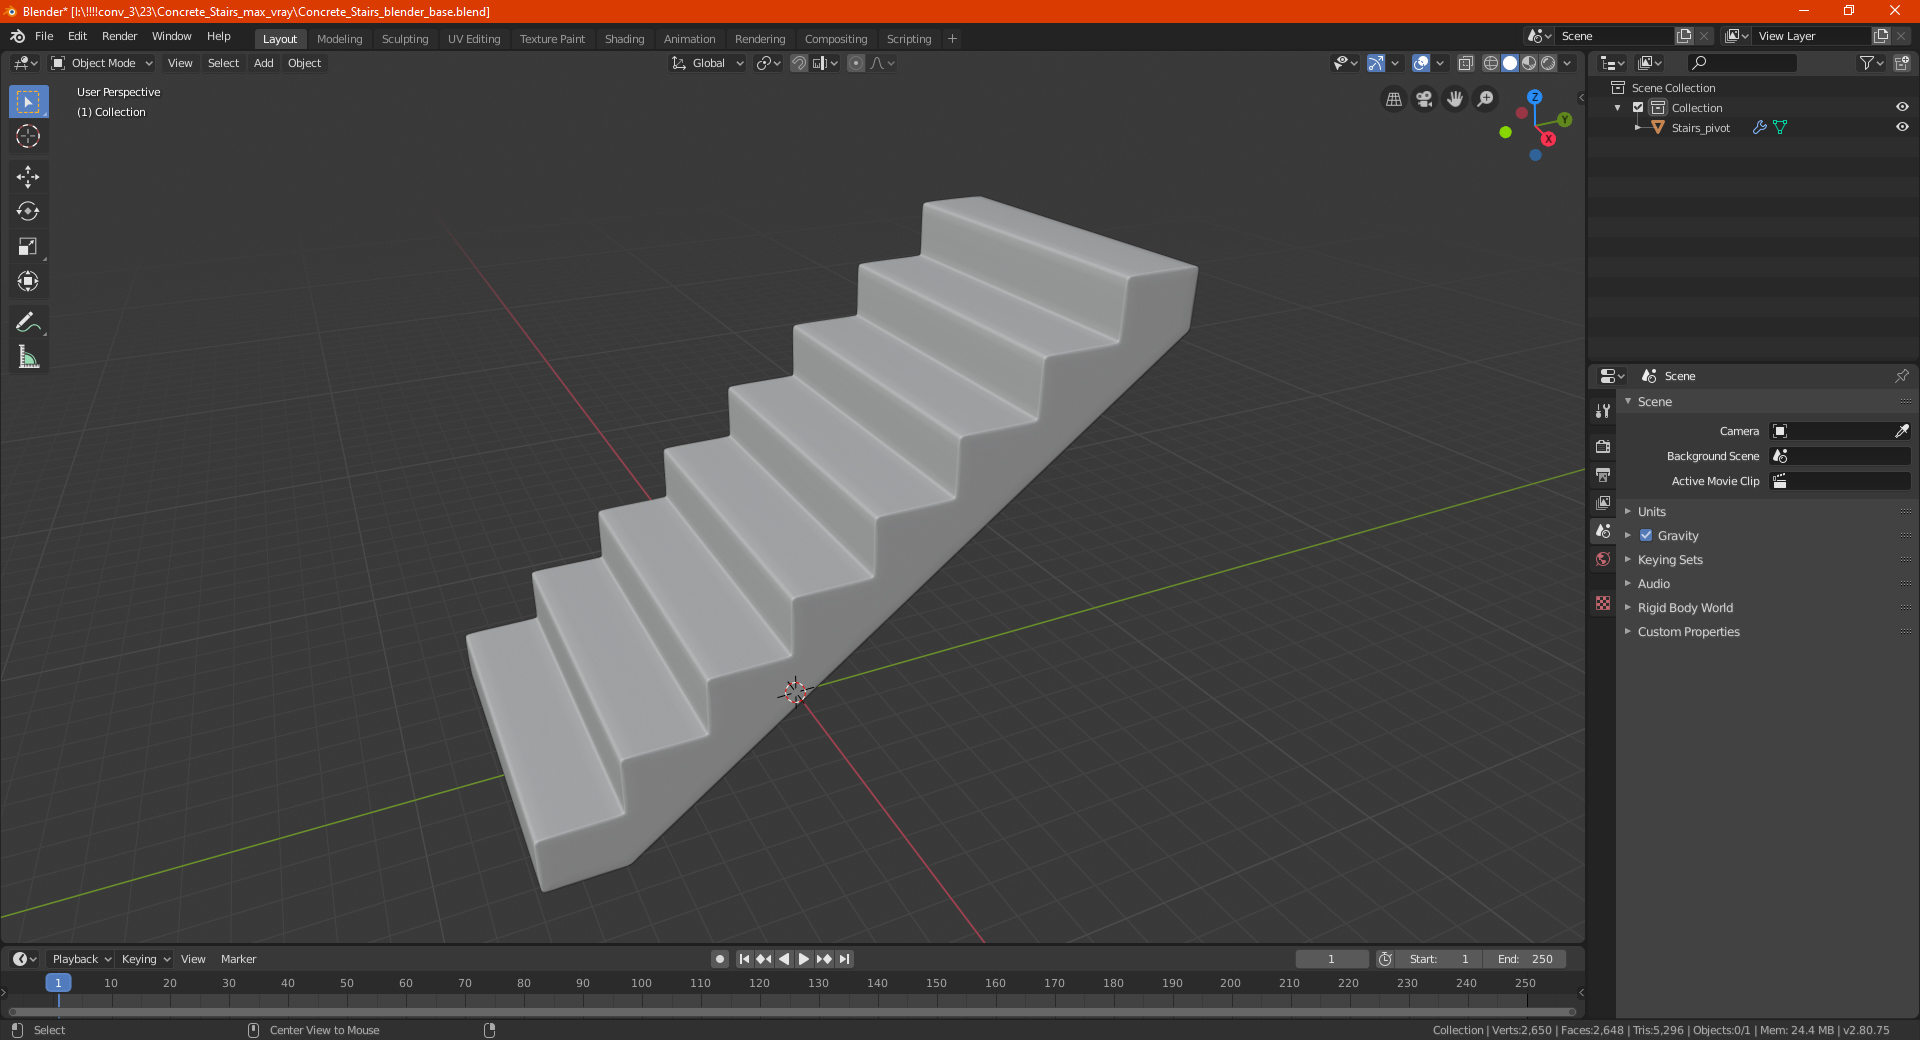Open the Global transform orientation dropdown
The width and height of the screenshot is (1920, 1040).
(707, 63)
